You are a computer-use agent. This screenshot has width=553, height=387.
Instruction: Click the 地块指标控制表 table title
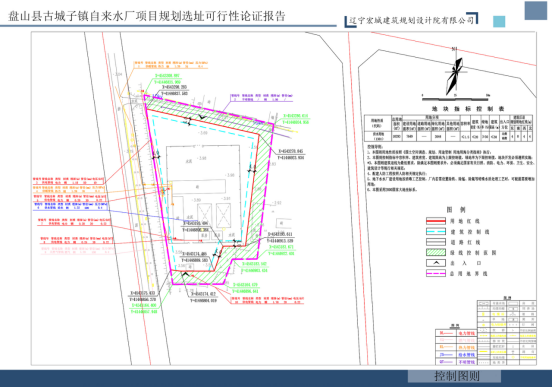pos(468,109)
